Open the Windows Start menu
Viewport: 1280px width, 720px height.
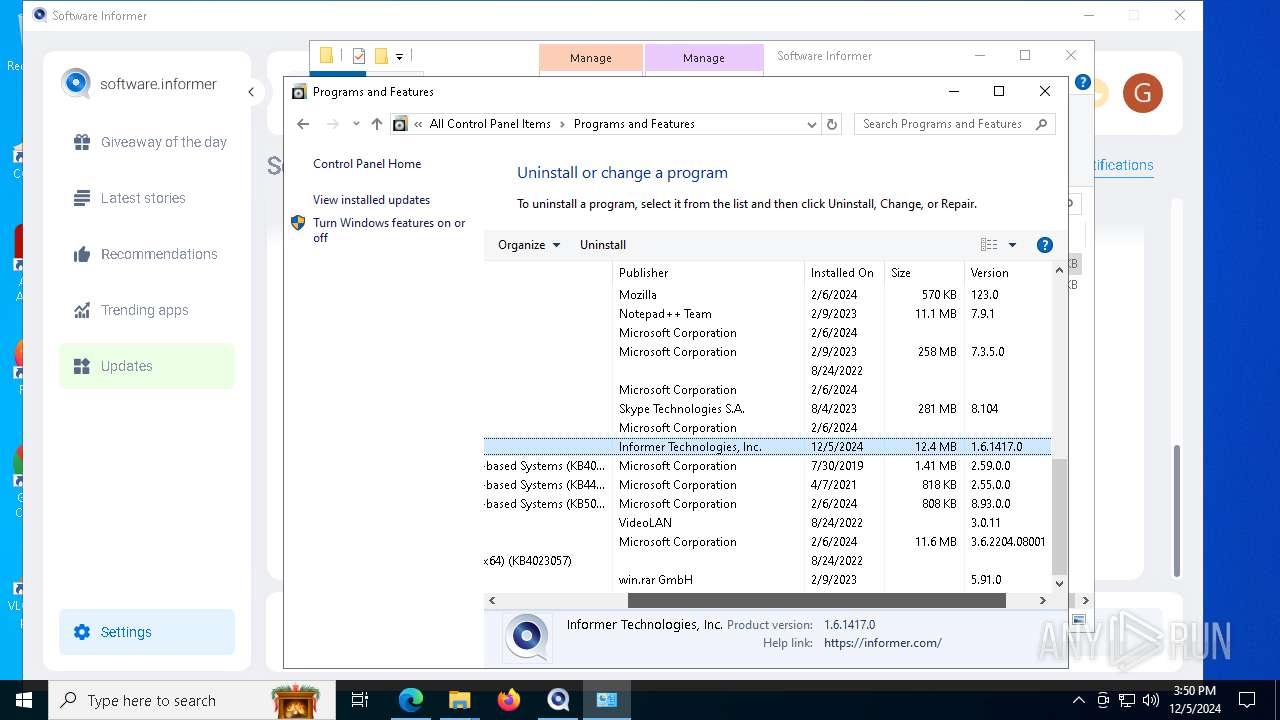24,700
